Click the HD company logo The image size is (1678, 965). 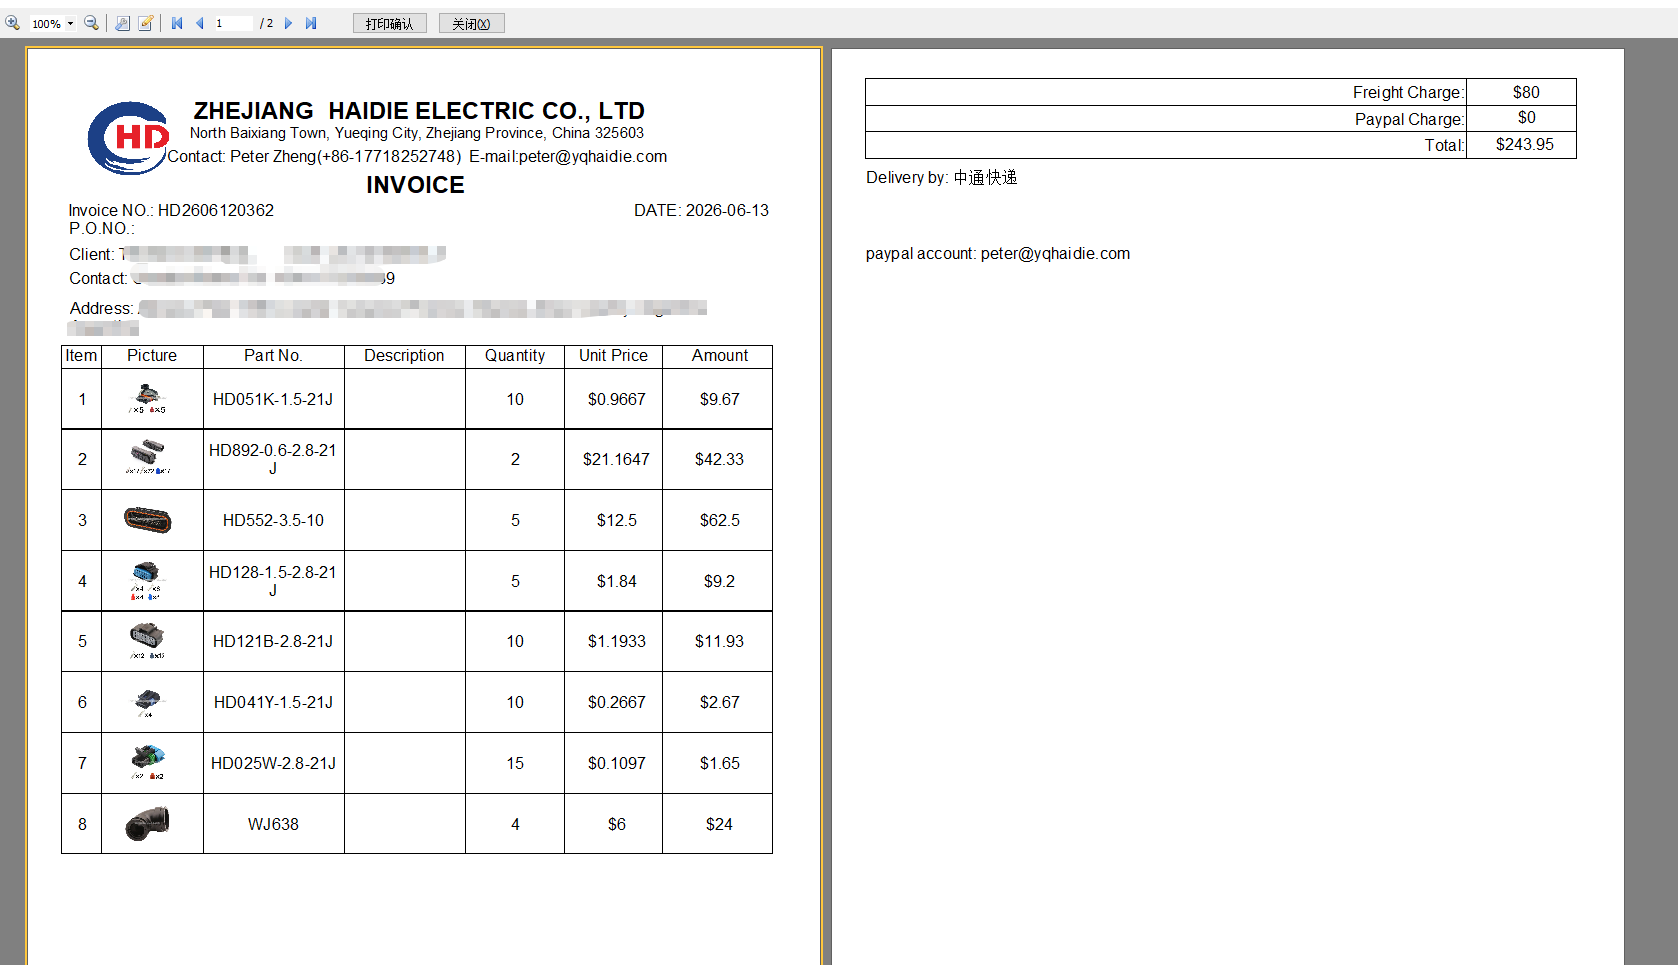tap(128, 138)
